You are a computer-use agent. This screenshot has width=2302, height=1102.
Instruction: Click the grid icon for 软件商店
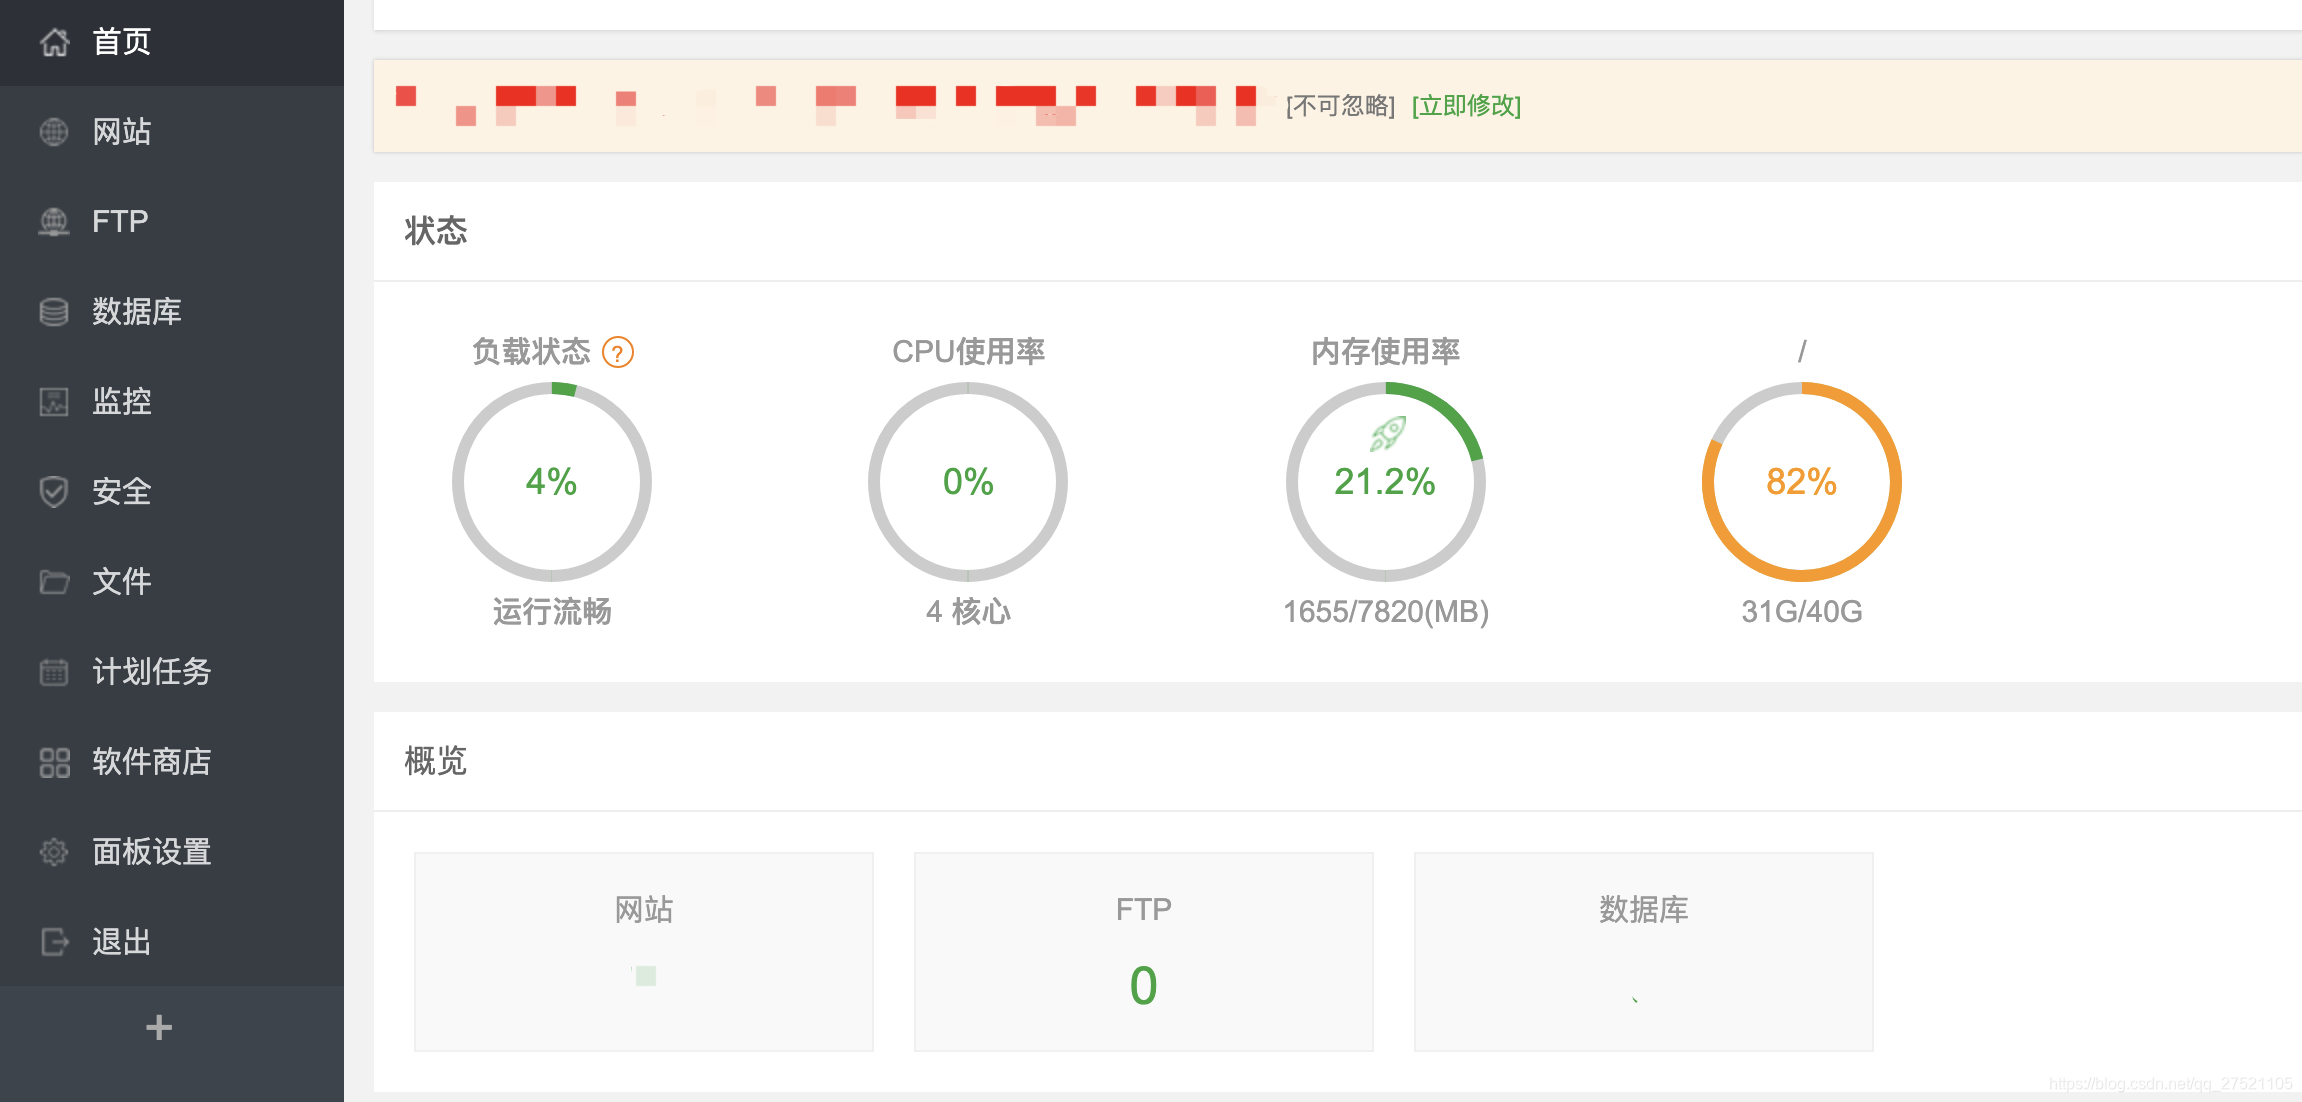coord(54,762)
